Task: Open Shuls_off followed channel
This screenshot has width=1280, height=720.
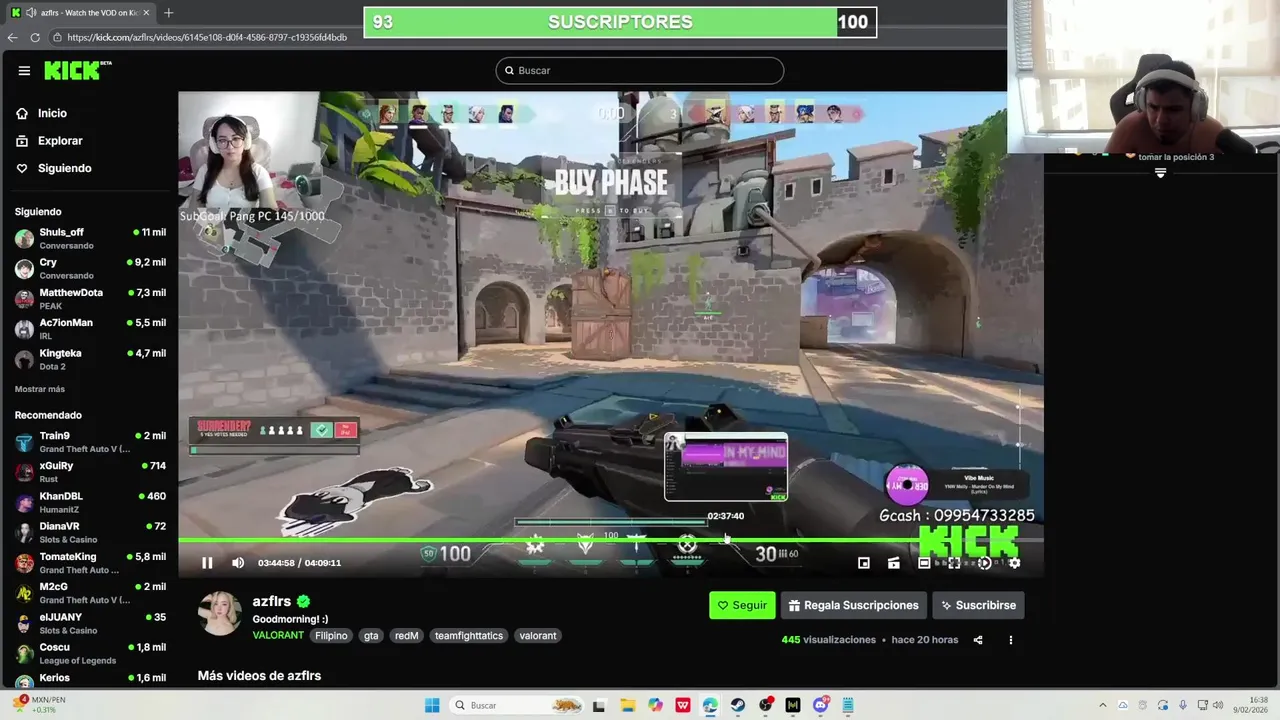Action: tap(89, 238)
